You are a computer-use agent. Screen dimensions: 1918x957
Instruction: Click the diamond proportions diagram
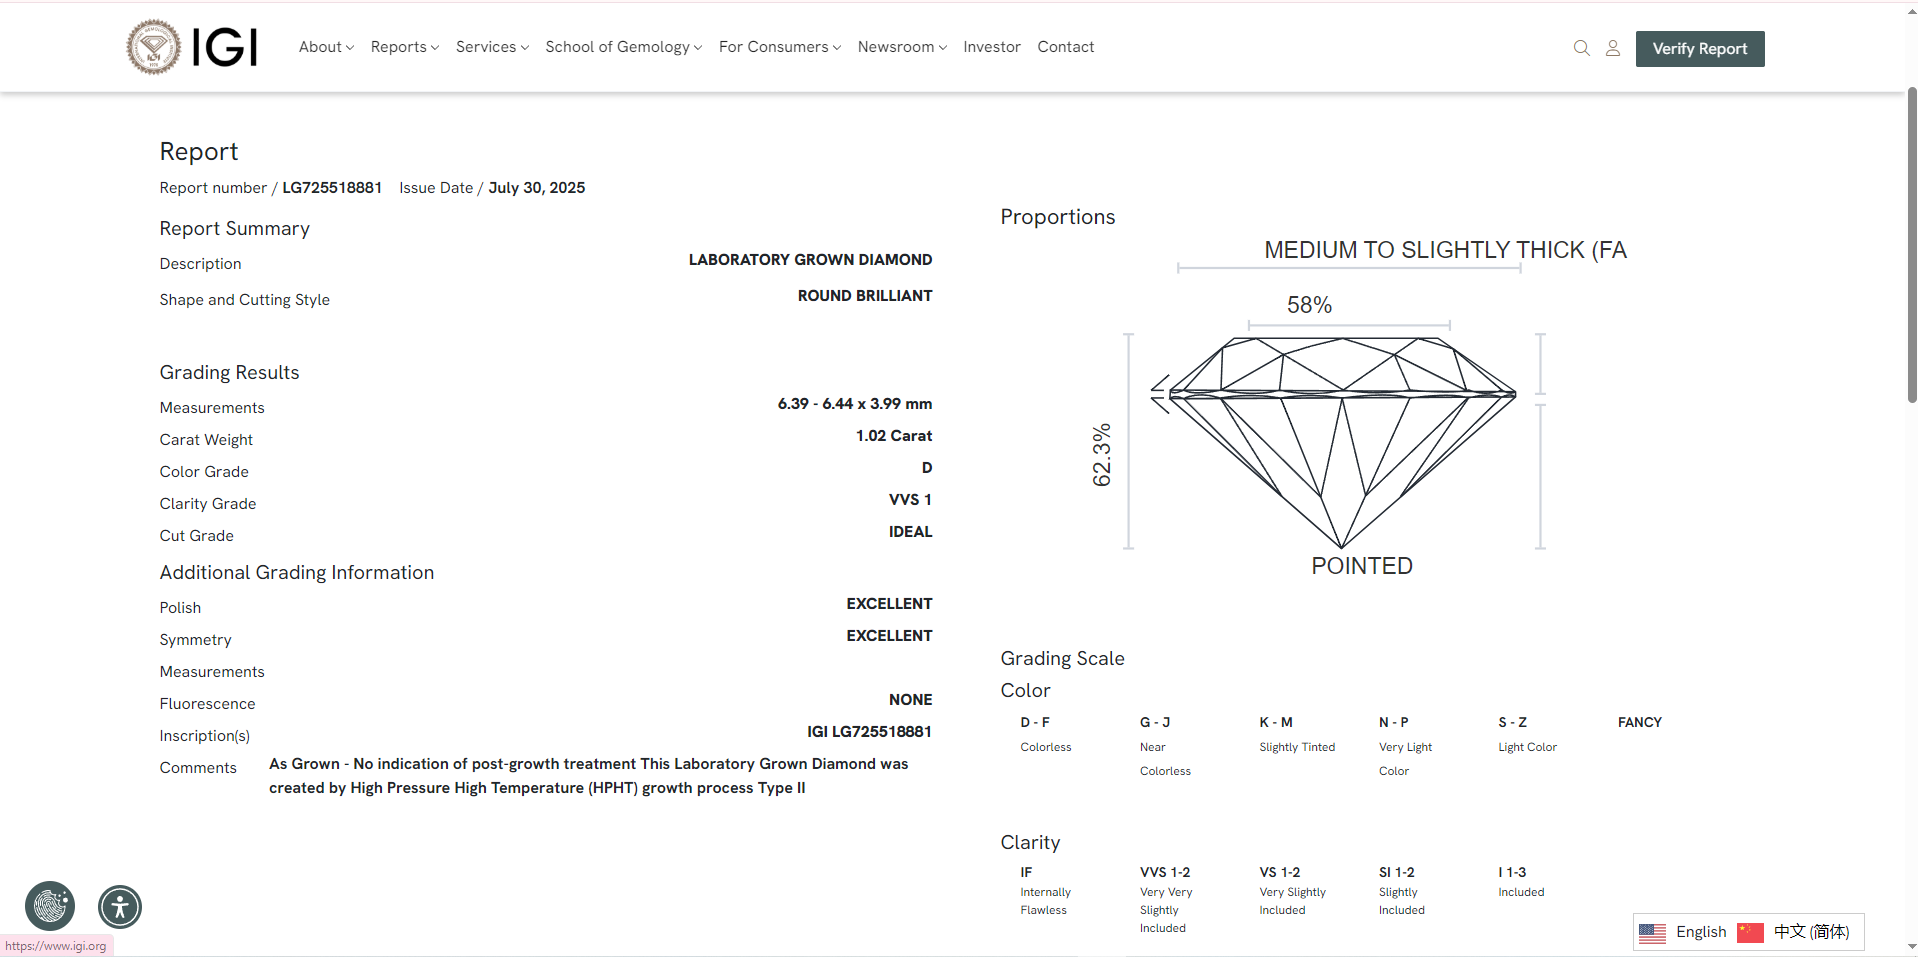click(x=1341, y=440)
